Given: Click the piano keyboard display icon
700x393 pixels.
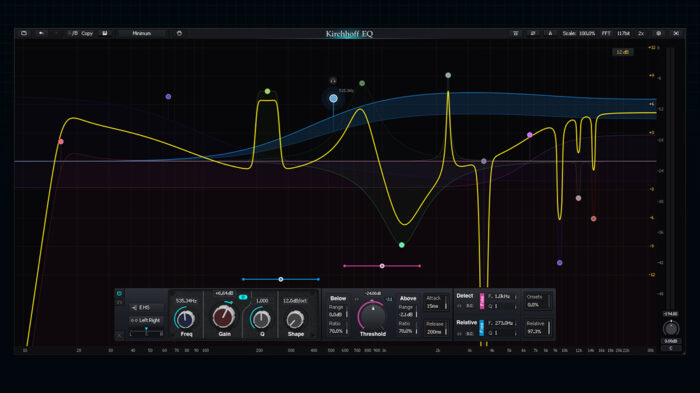Looking at the screenshot, I should coord(516,33).
